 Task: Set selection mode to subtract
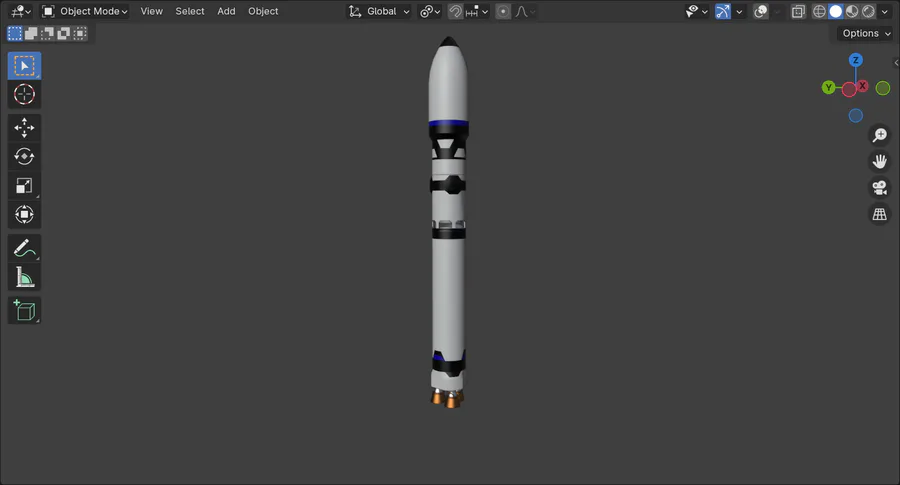coord(47,33)
